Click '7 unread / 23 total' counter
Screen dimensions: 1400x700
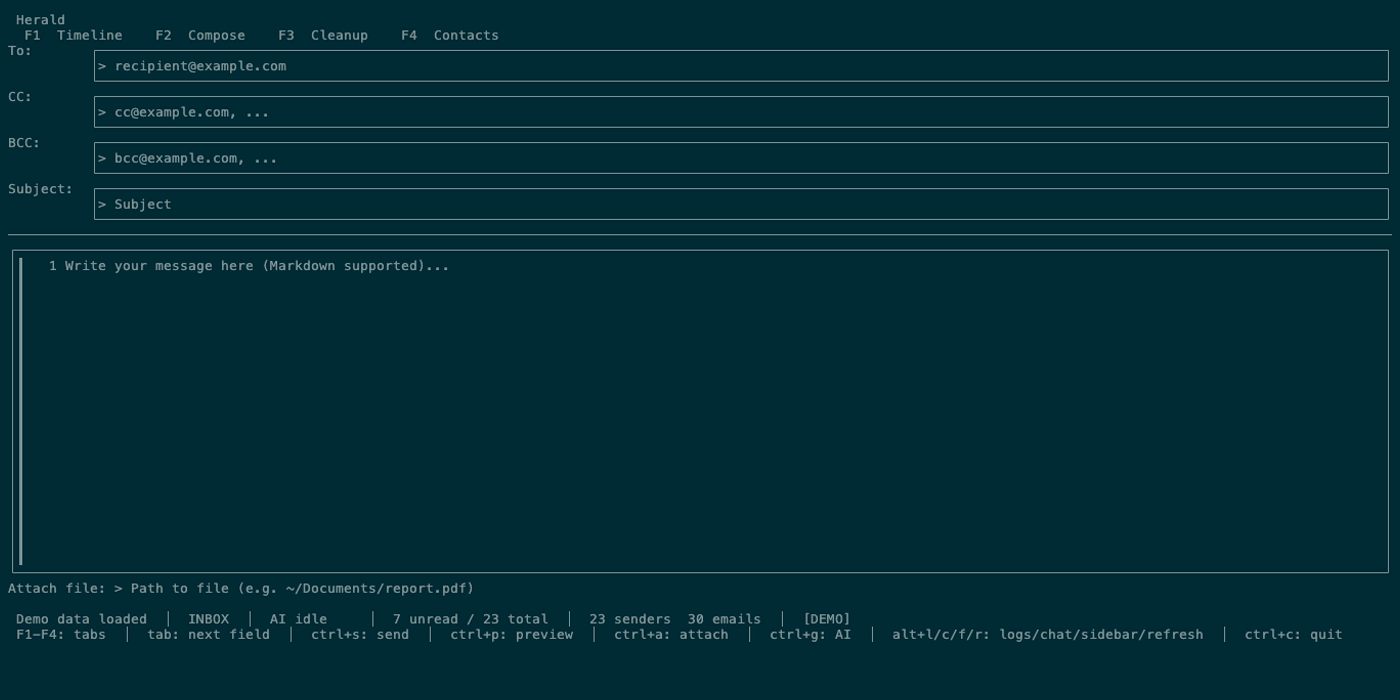pos(470,619)
